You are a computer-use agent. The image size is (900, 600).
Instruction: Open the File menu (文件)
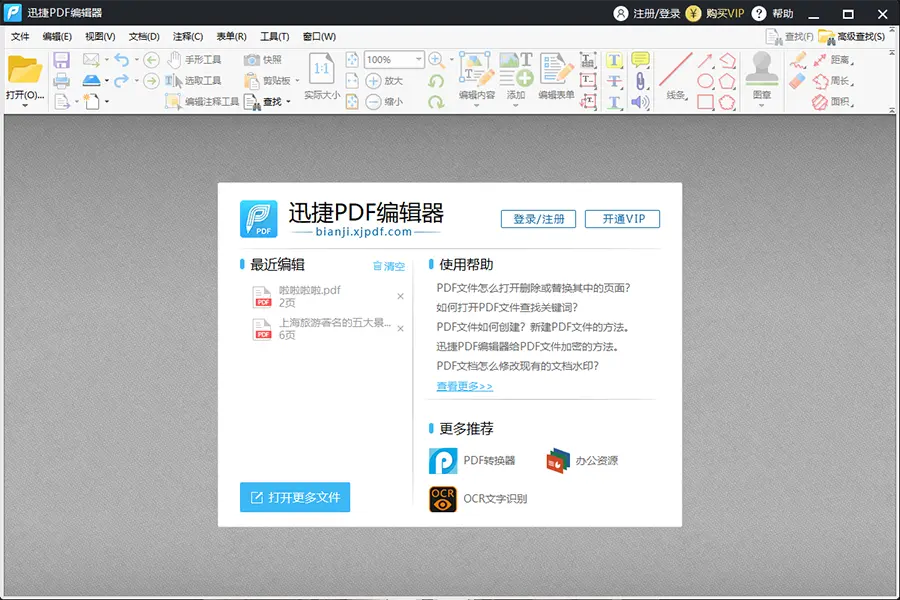coord(20,37)
